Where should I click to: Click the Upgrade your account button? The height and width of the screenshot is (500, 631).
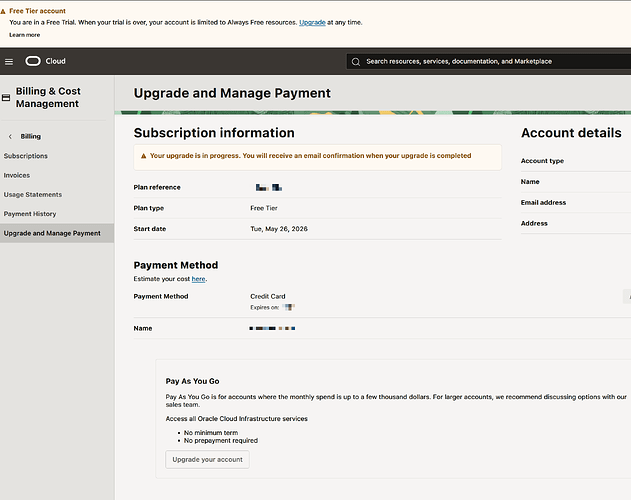pyautogui.click(x=207, y=459)
